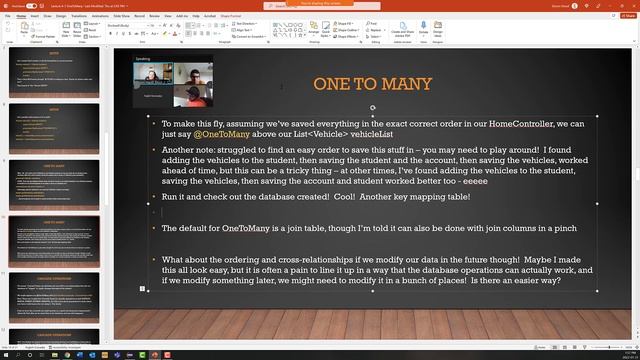
Task: Click the Reset slide button
Action: click(91, 30)
